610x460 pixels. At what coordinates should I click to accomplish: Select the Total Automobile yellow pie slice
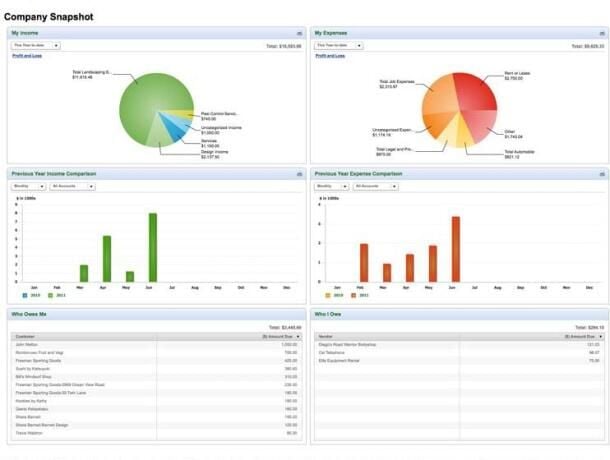465,133
